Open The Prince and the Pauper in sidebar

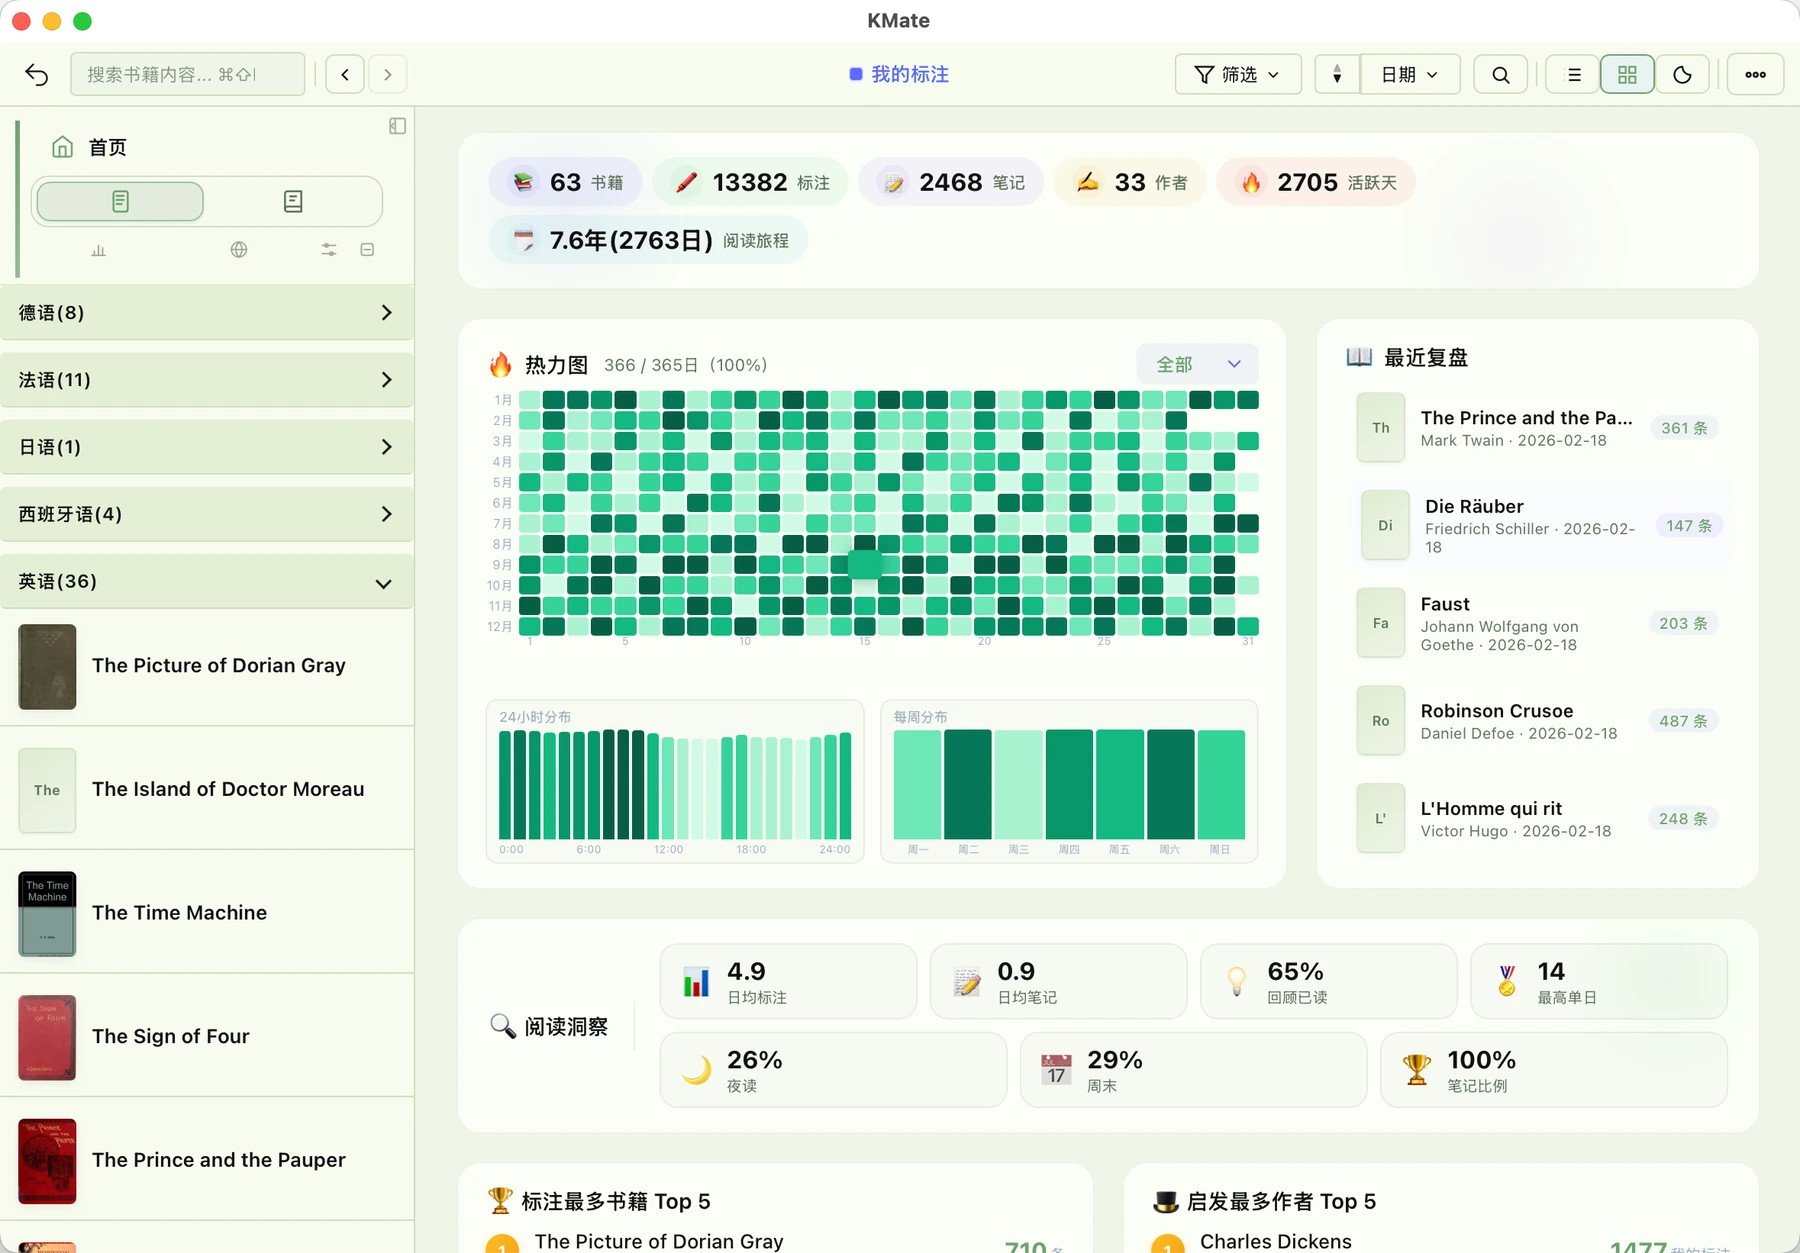207,1160
